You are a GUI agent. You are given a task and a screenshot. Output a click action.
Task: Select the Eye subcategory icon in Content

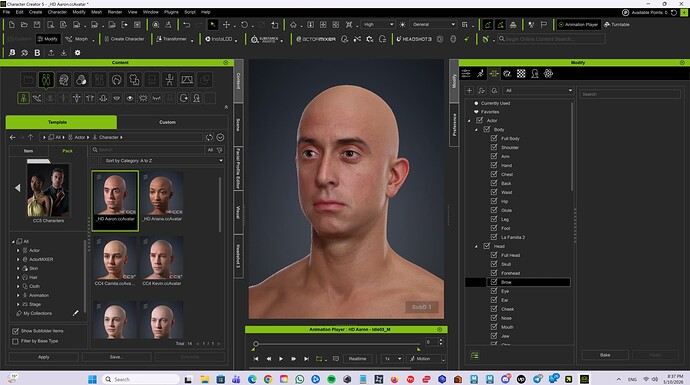point(130,98)
